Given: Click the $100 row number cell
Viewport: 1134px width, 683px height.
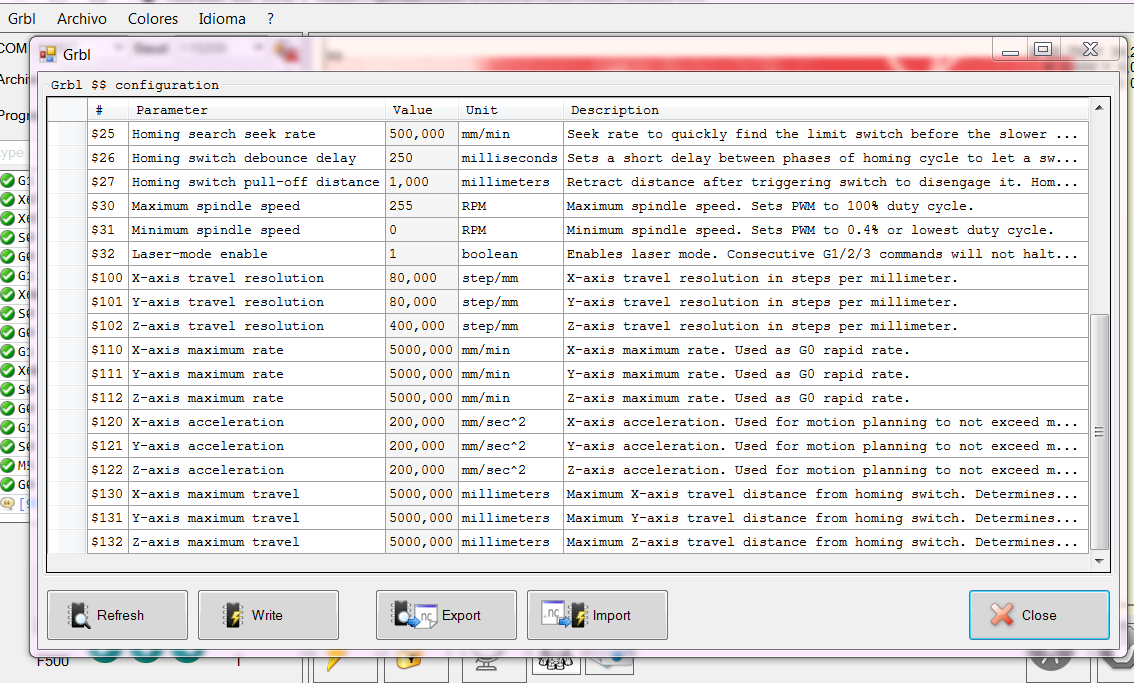Looking at the screenshot, I should pos(108,278).
